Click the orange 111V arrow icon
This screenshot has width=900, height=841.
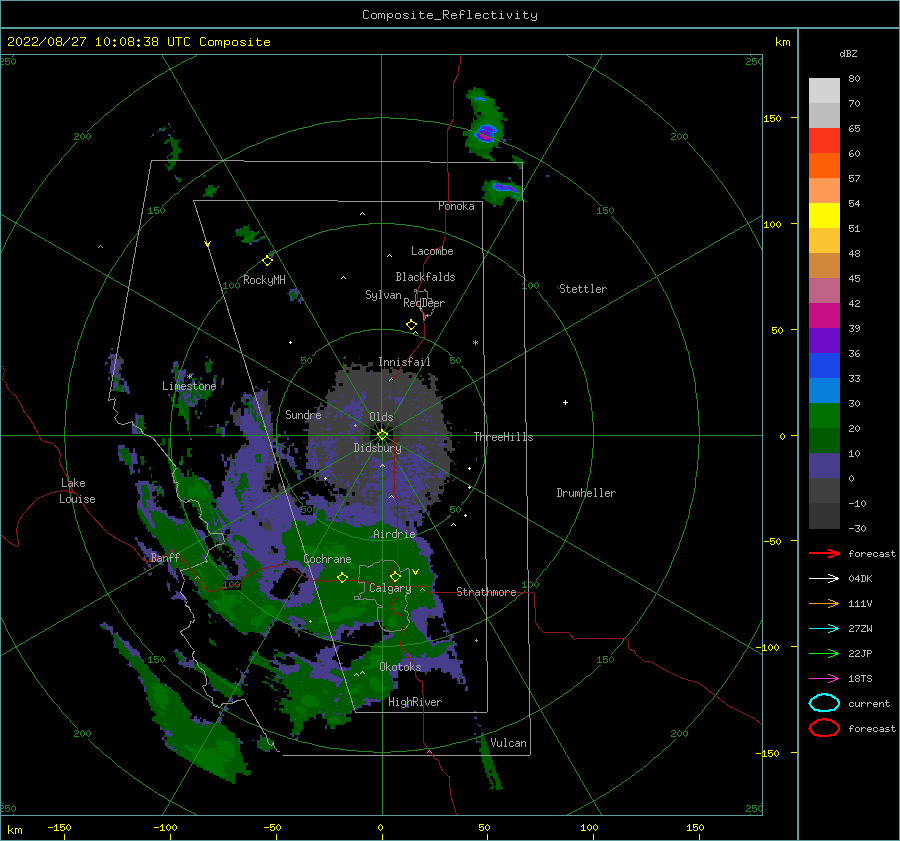(x=824, y=603)
